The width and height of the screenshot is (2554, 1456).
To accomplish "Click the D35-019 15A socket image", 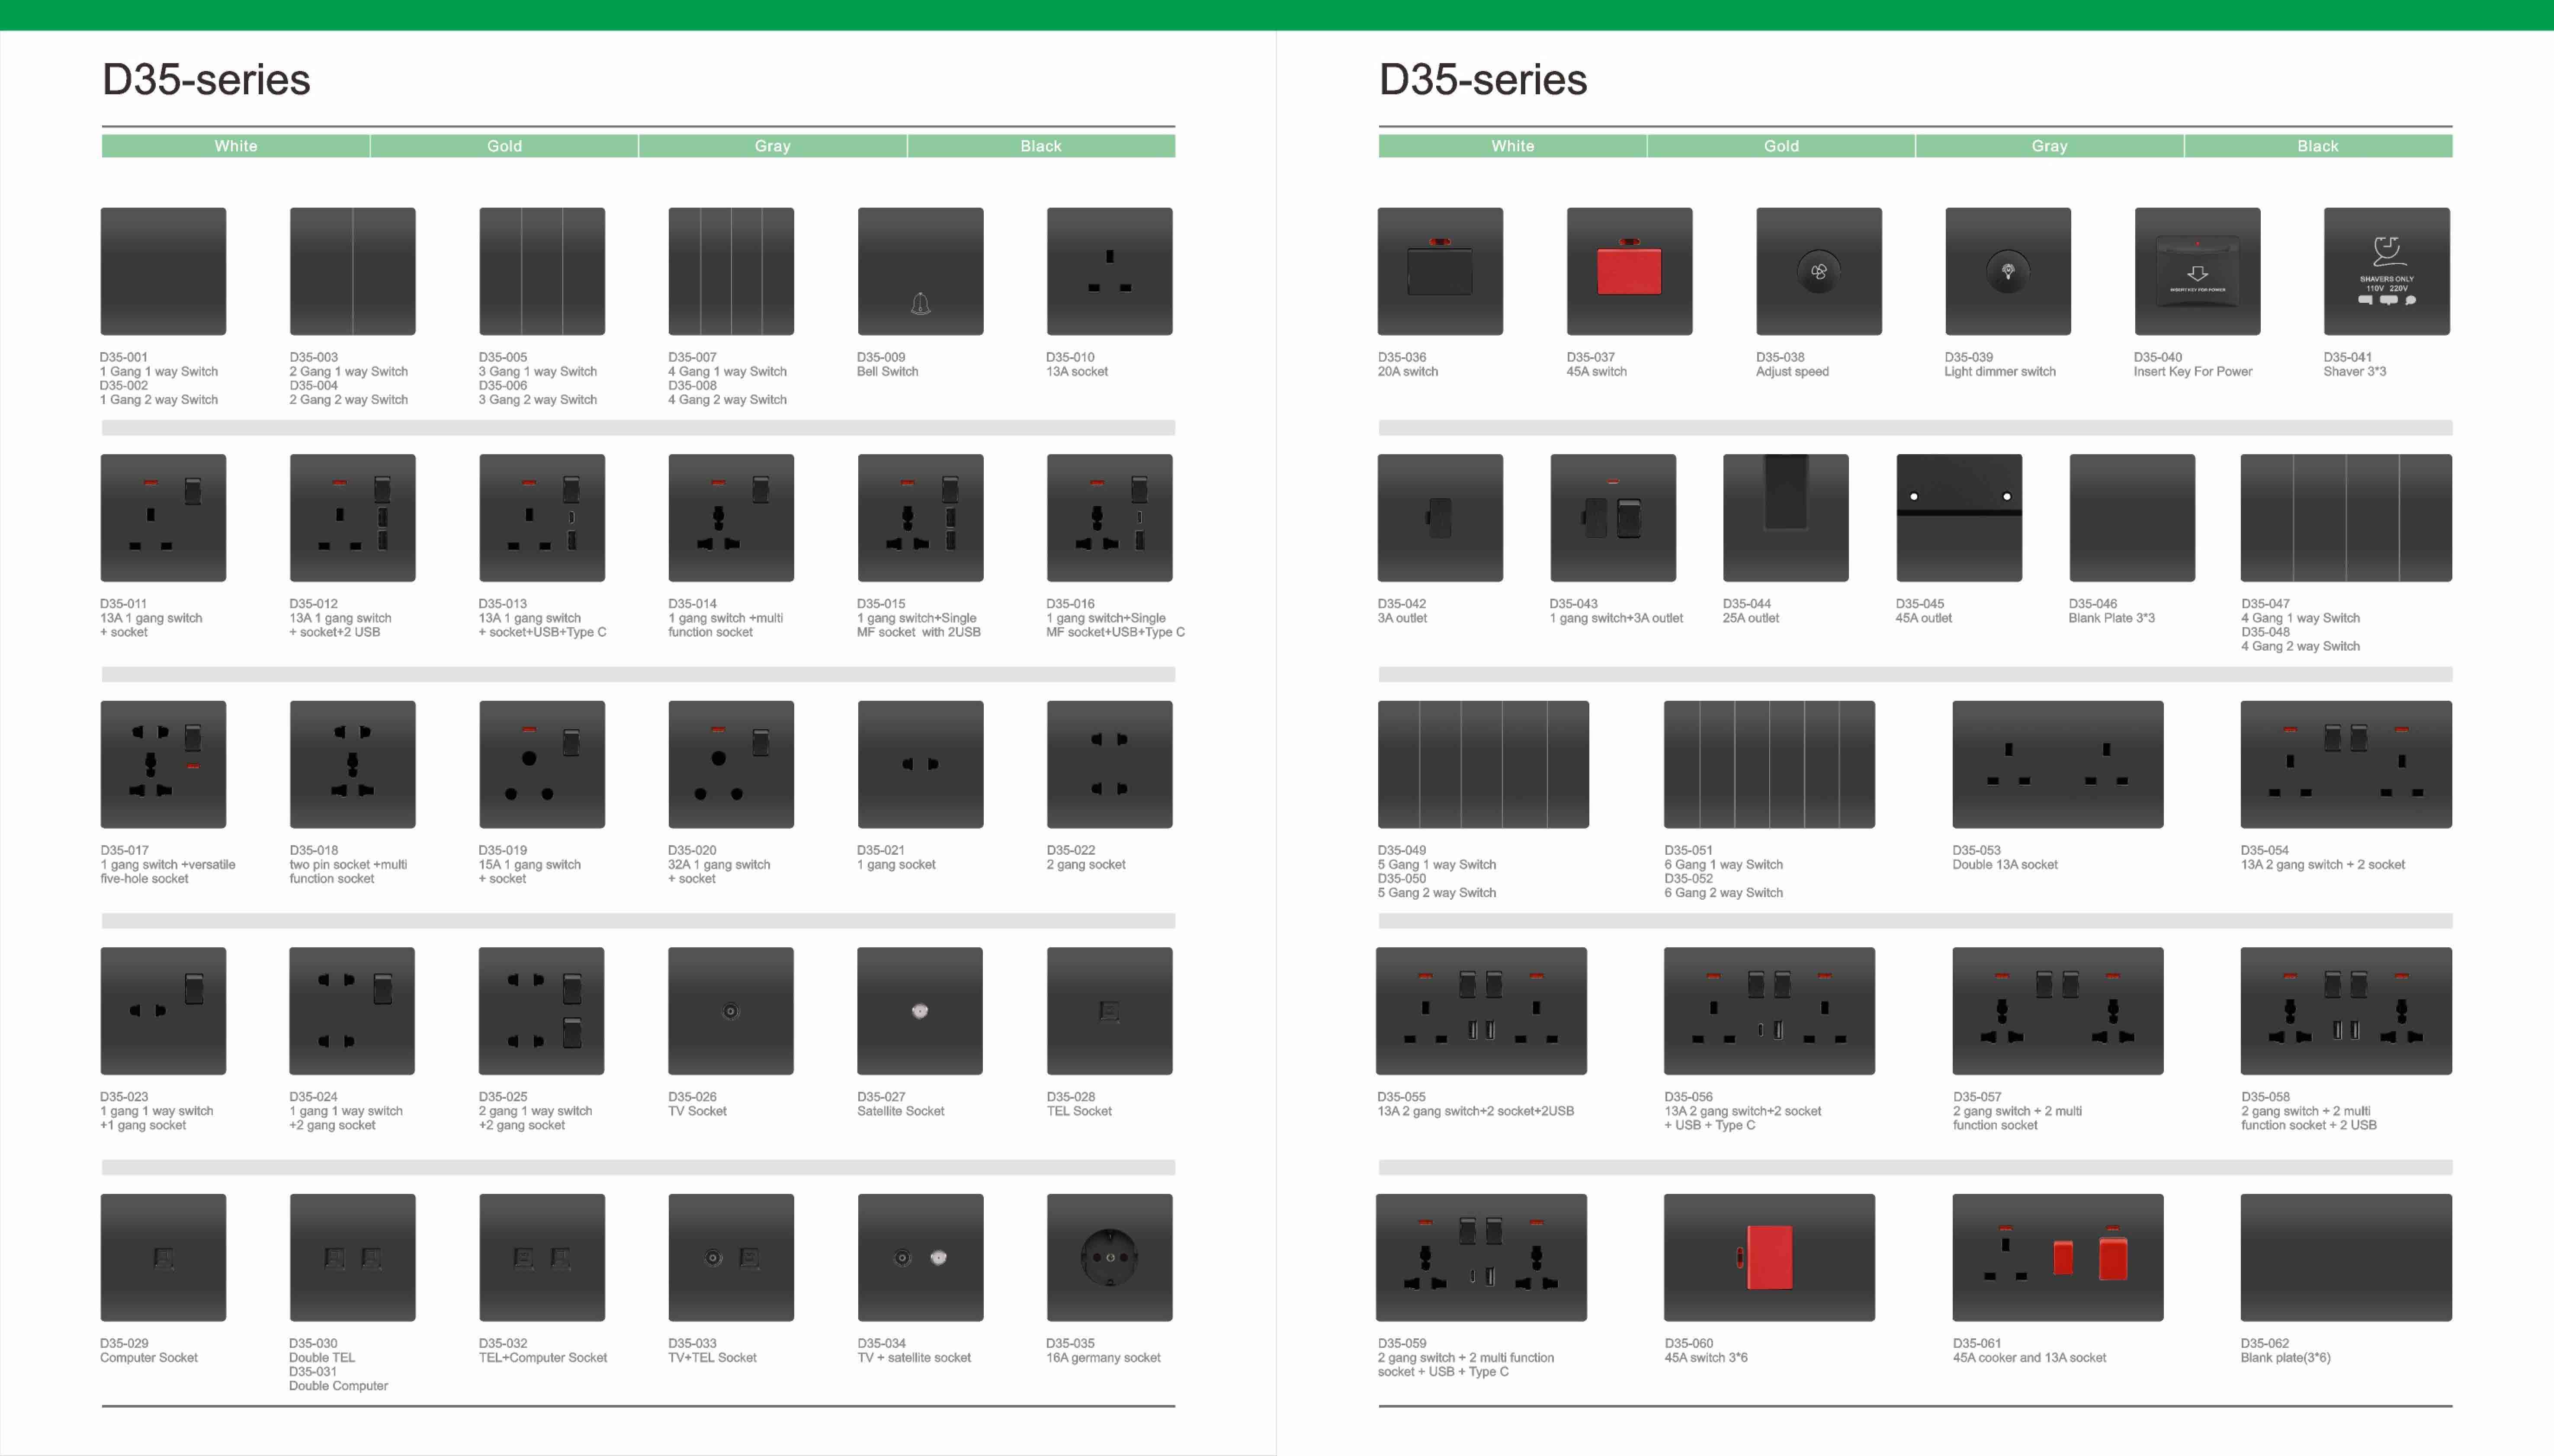I will pyautogui.click(x=542, y=764).
